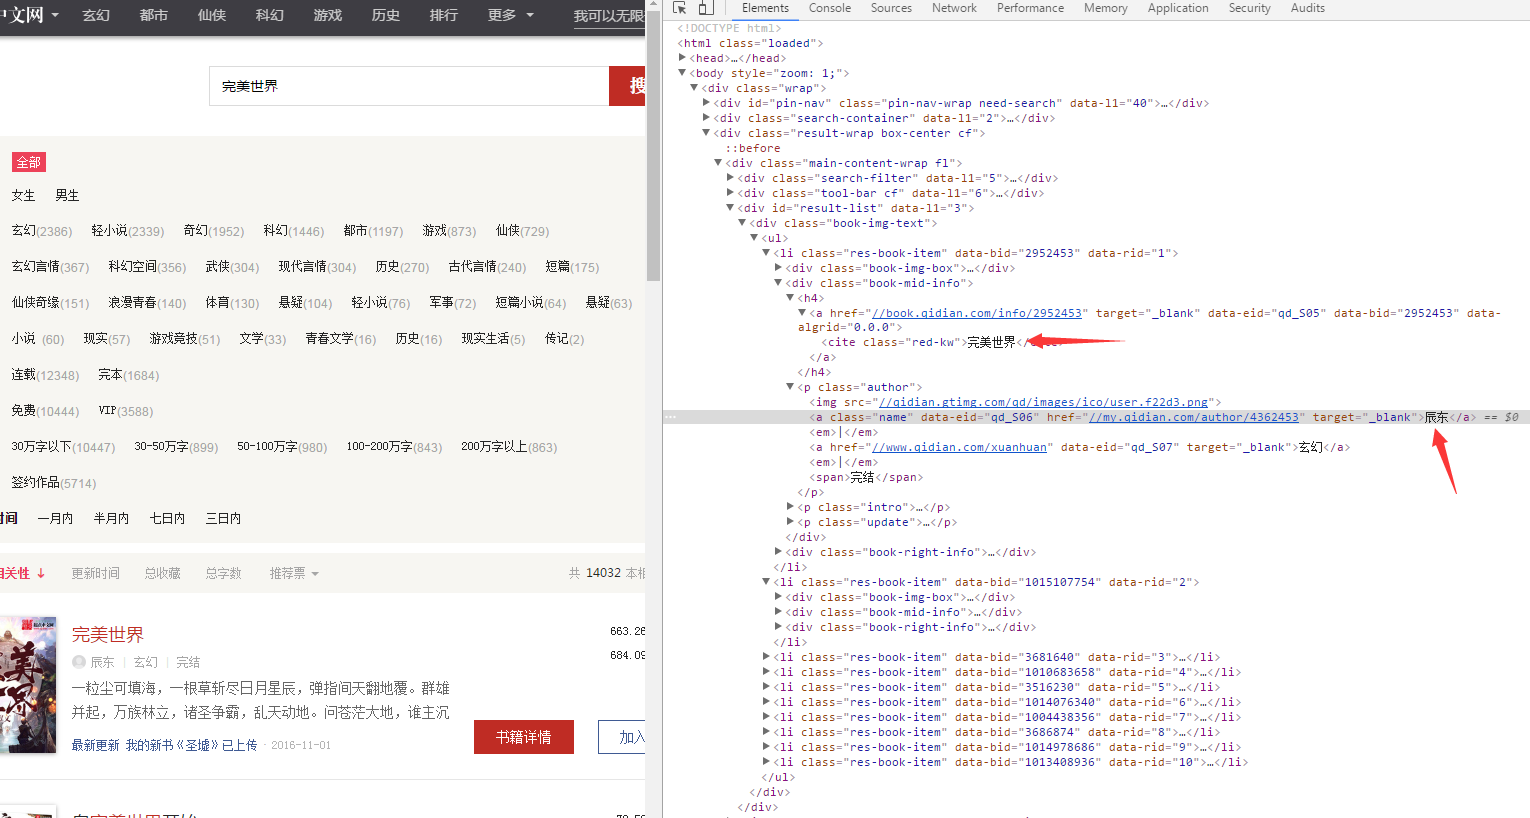Open the 历史 navigation menu item
This screenshot has height=818, width=1530.
click(x=386, y=16)
